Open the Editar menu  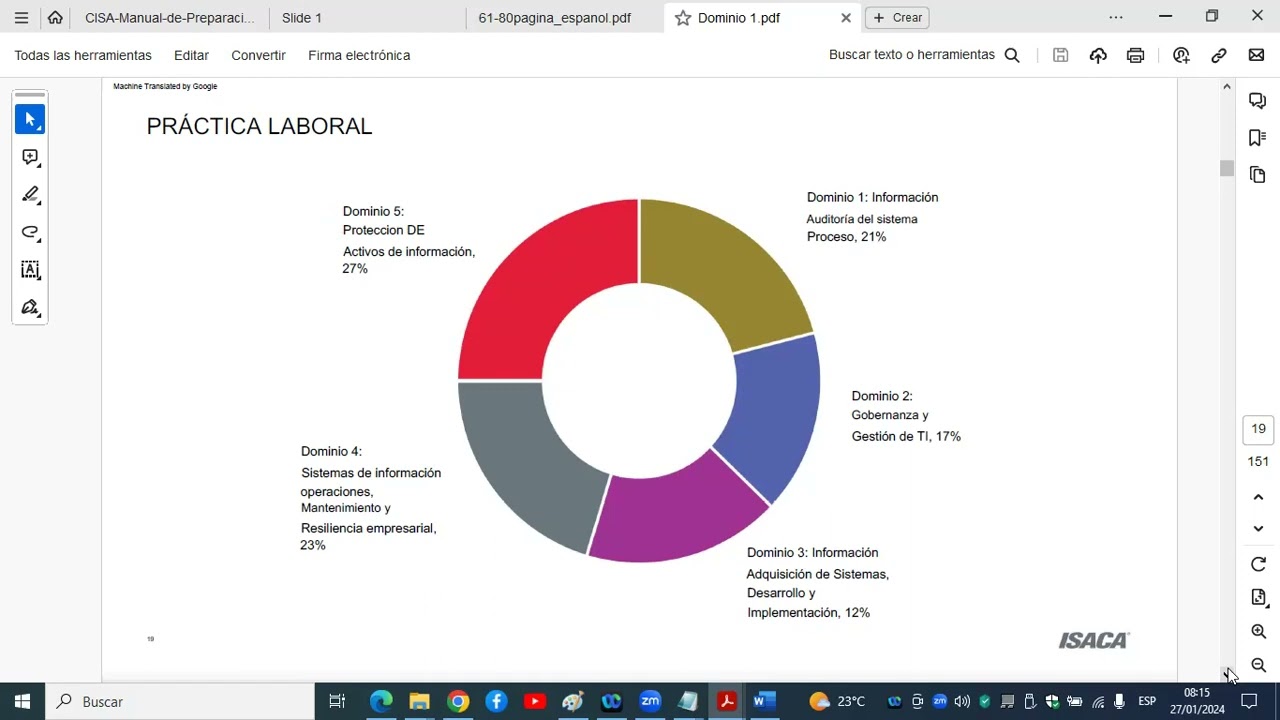pyautogui.click(x=191, y=55)
